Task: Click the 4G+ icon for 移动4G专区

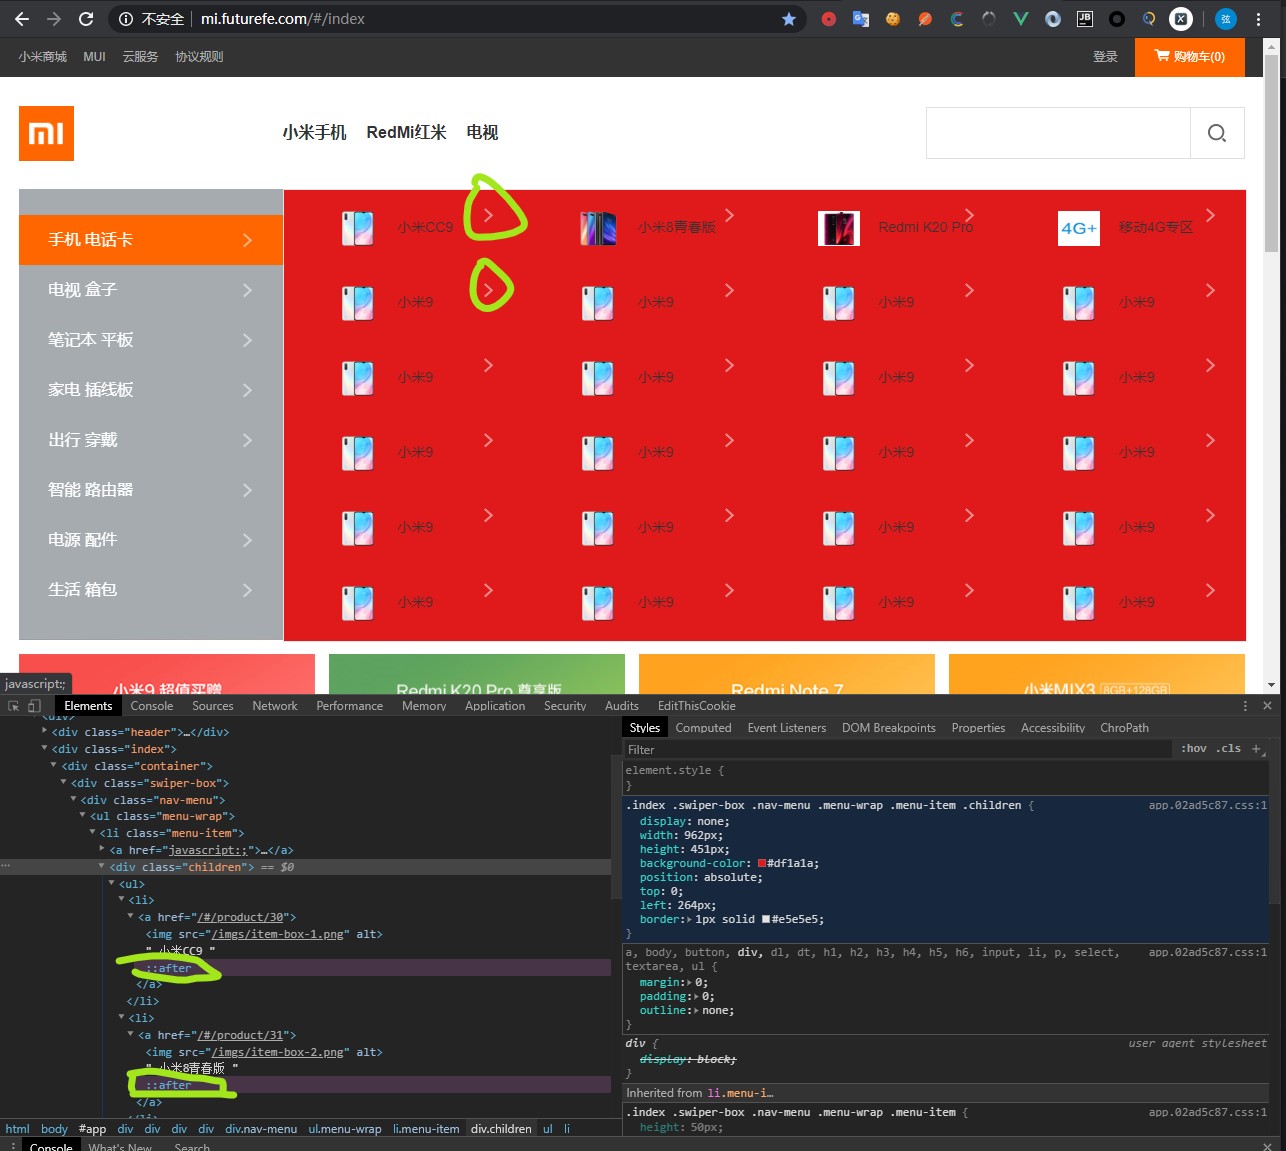Action: 1079,228
